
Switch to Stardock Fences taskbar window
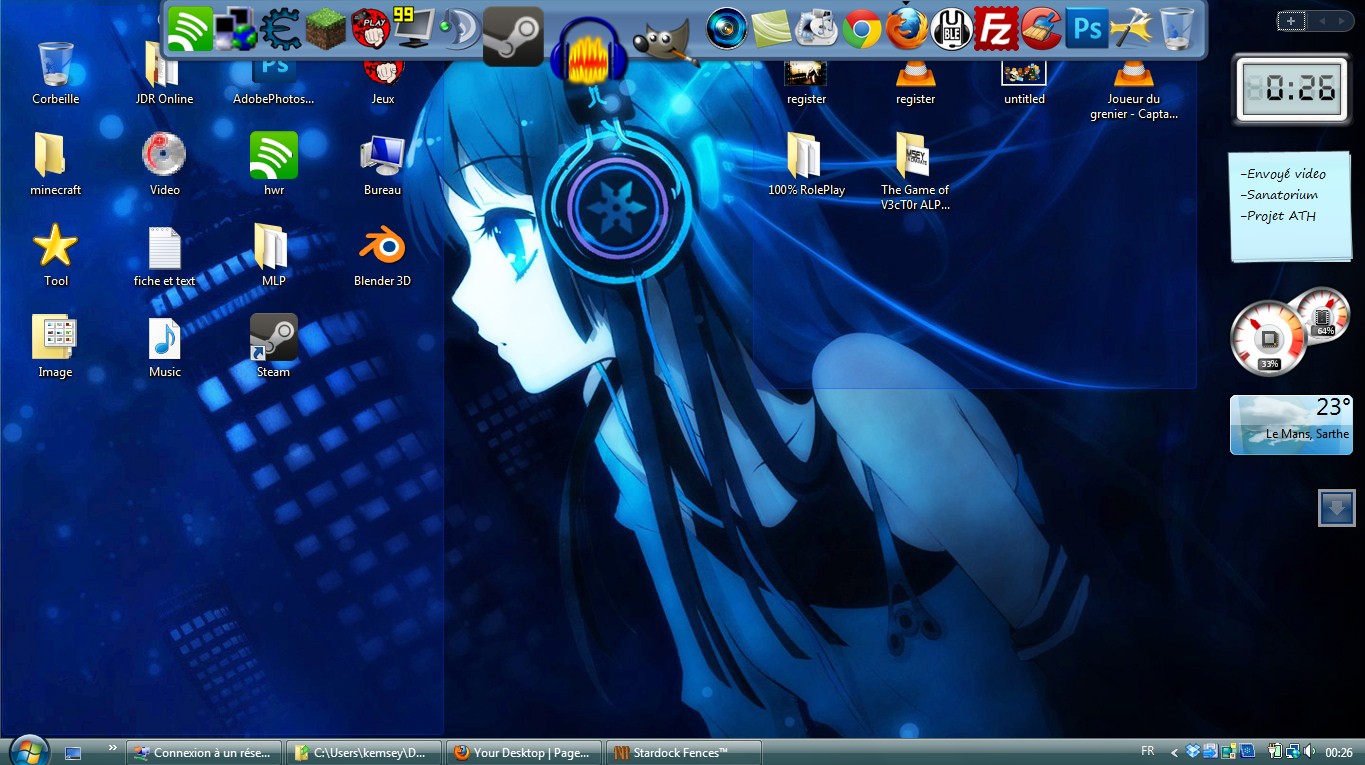[684, 752]
